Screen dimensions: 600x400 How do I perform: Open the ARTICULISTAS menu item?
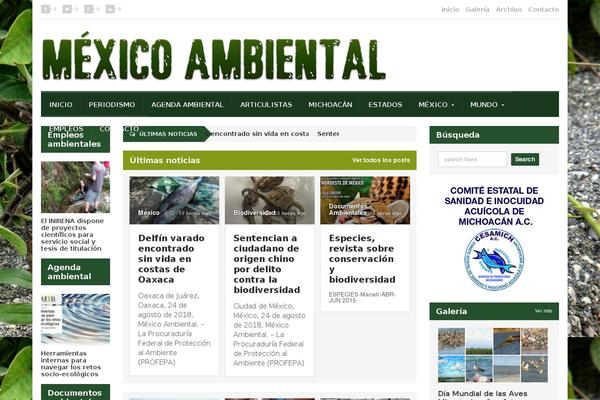pyautogui.click(x=266, y=104)
